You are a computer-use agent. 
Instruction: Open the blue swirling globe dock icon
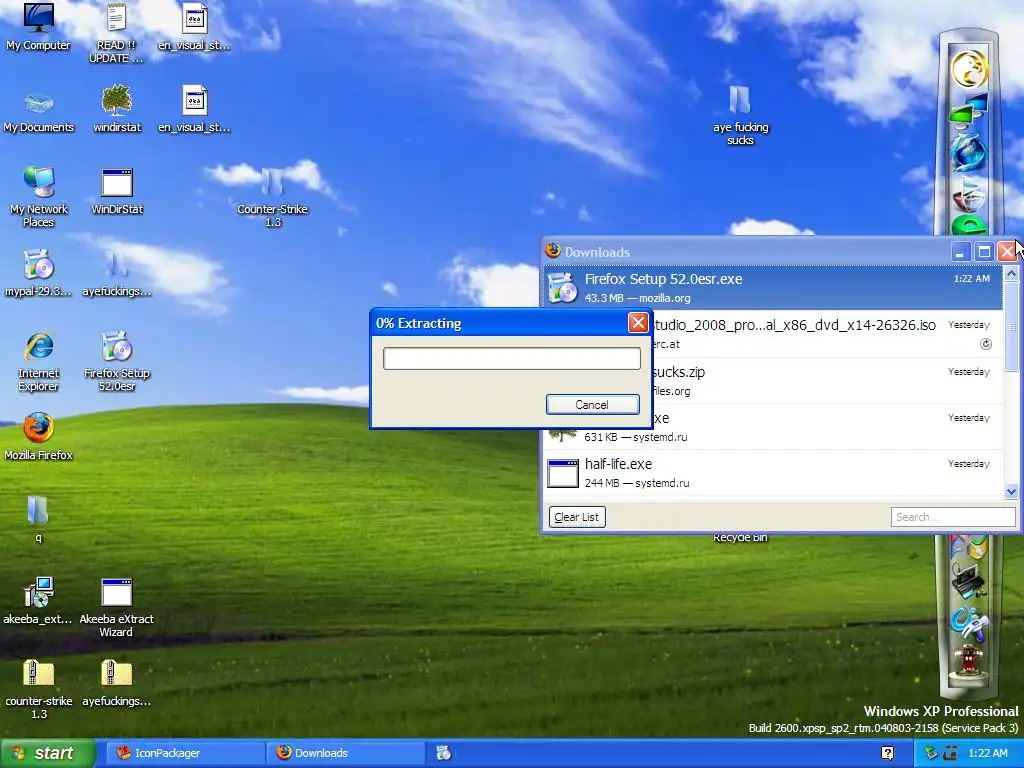click(968, 153)
